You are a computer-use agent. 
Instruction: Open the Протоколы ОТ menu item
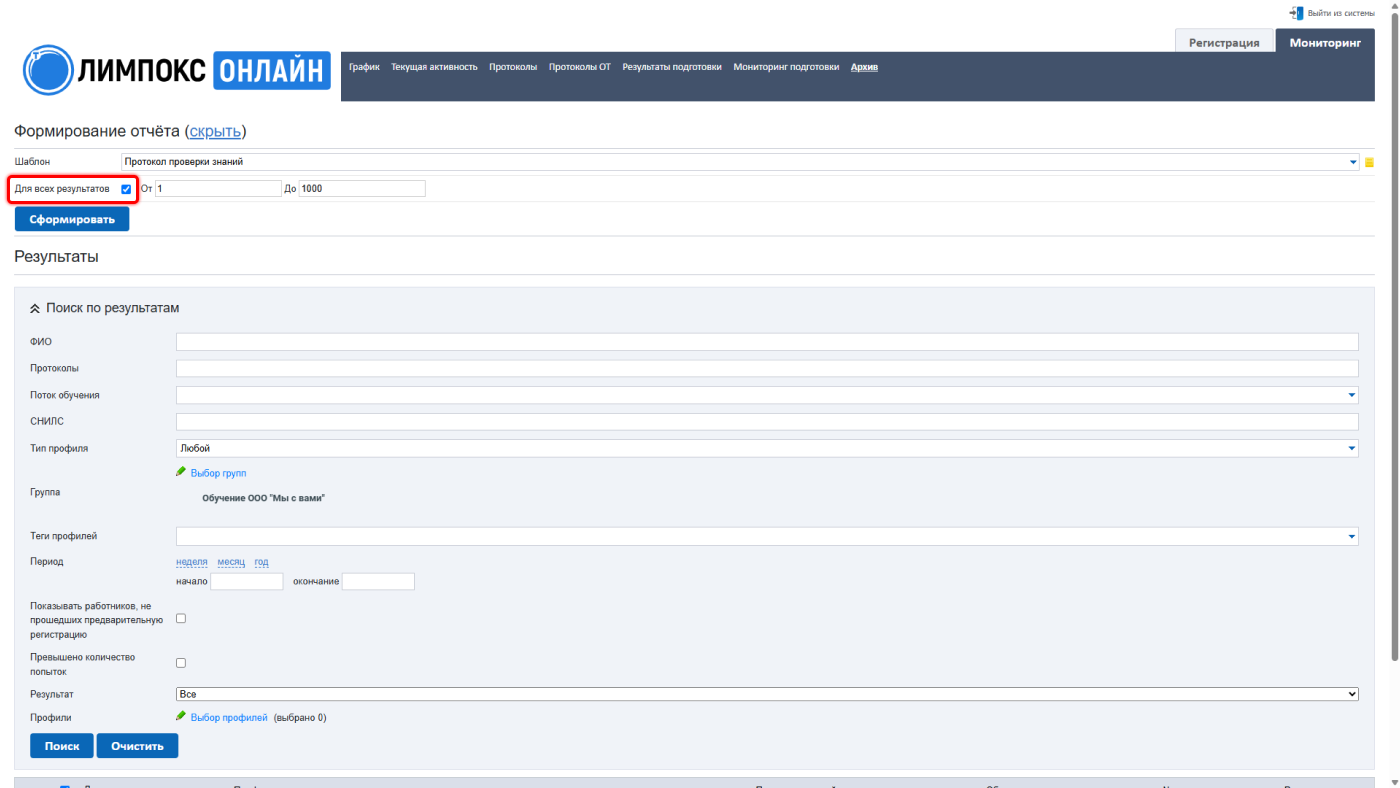pyautogui.click(x=580, y=67)
